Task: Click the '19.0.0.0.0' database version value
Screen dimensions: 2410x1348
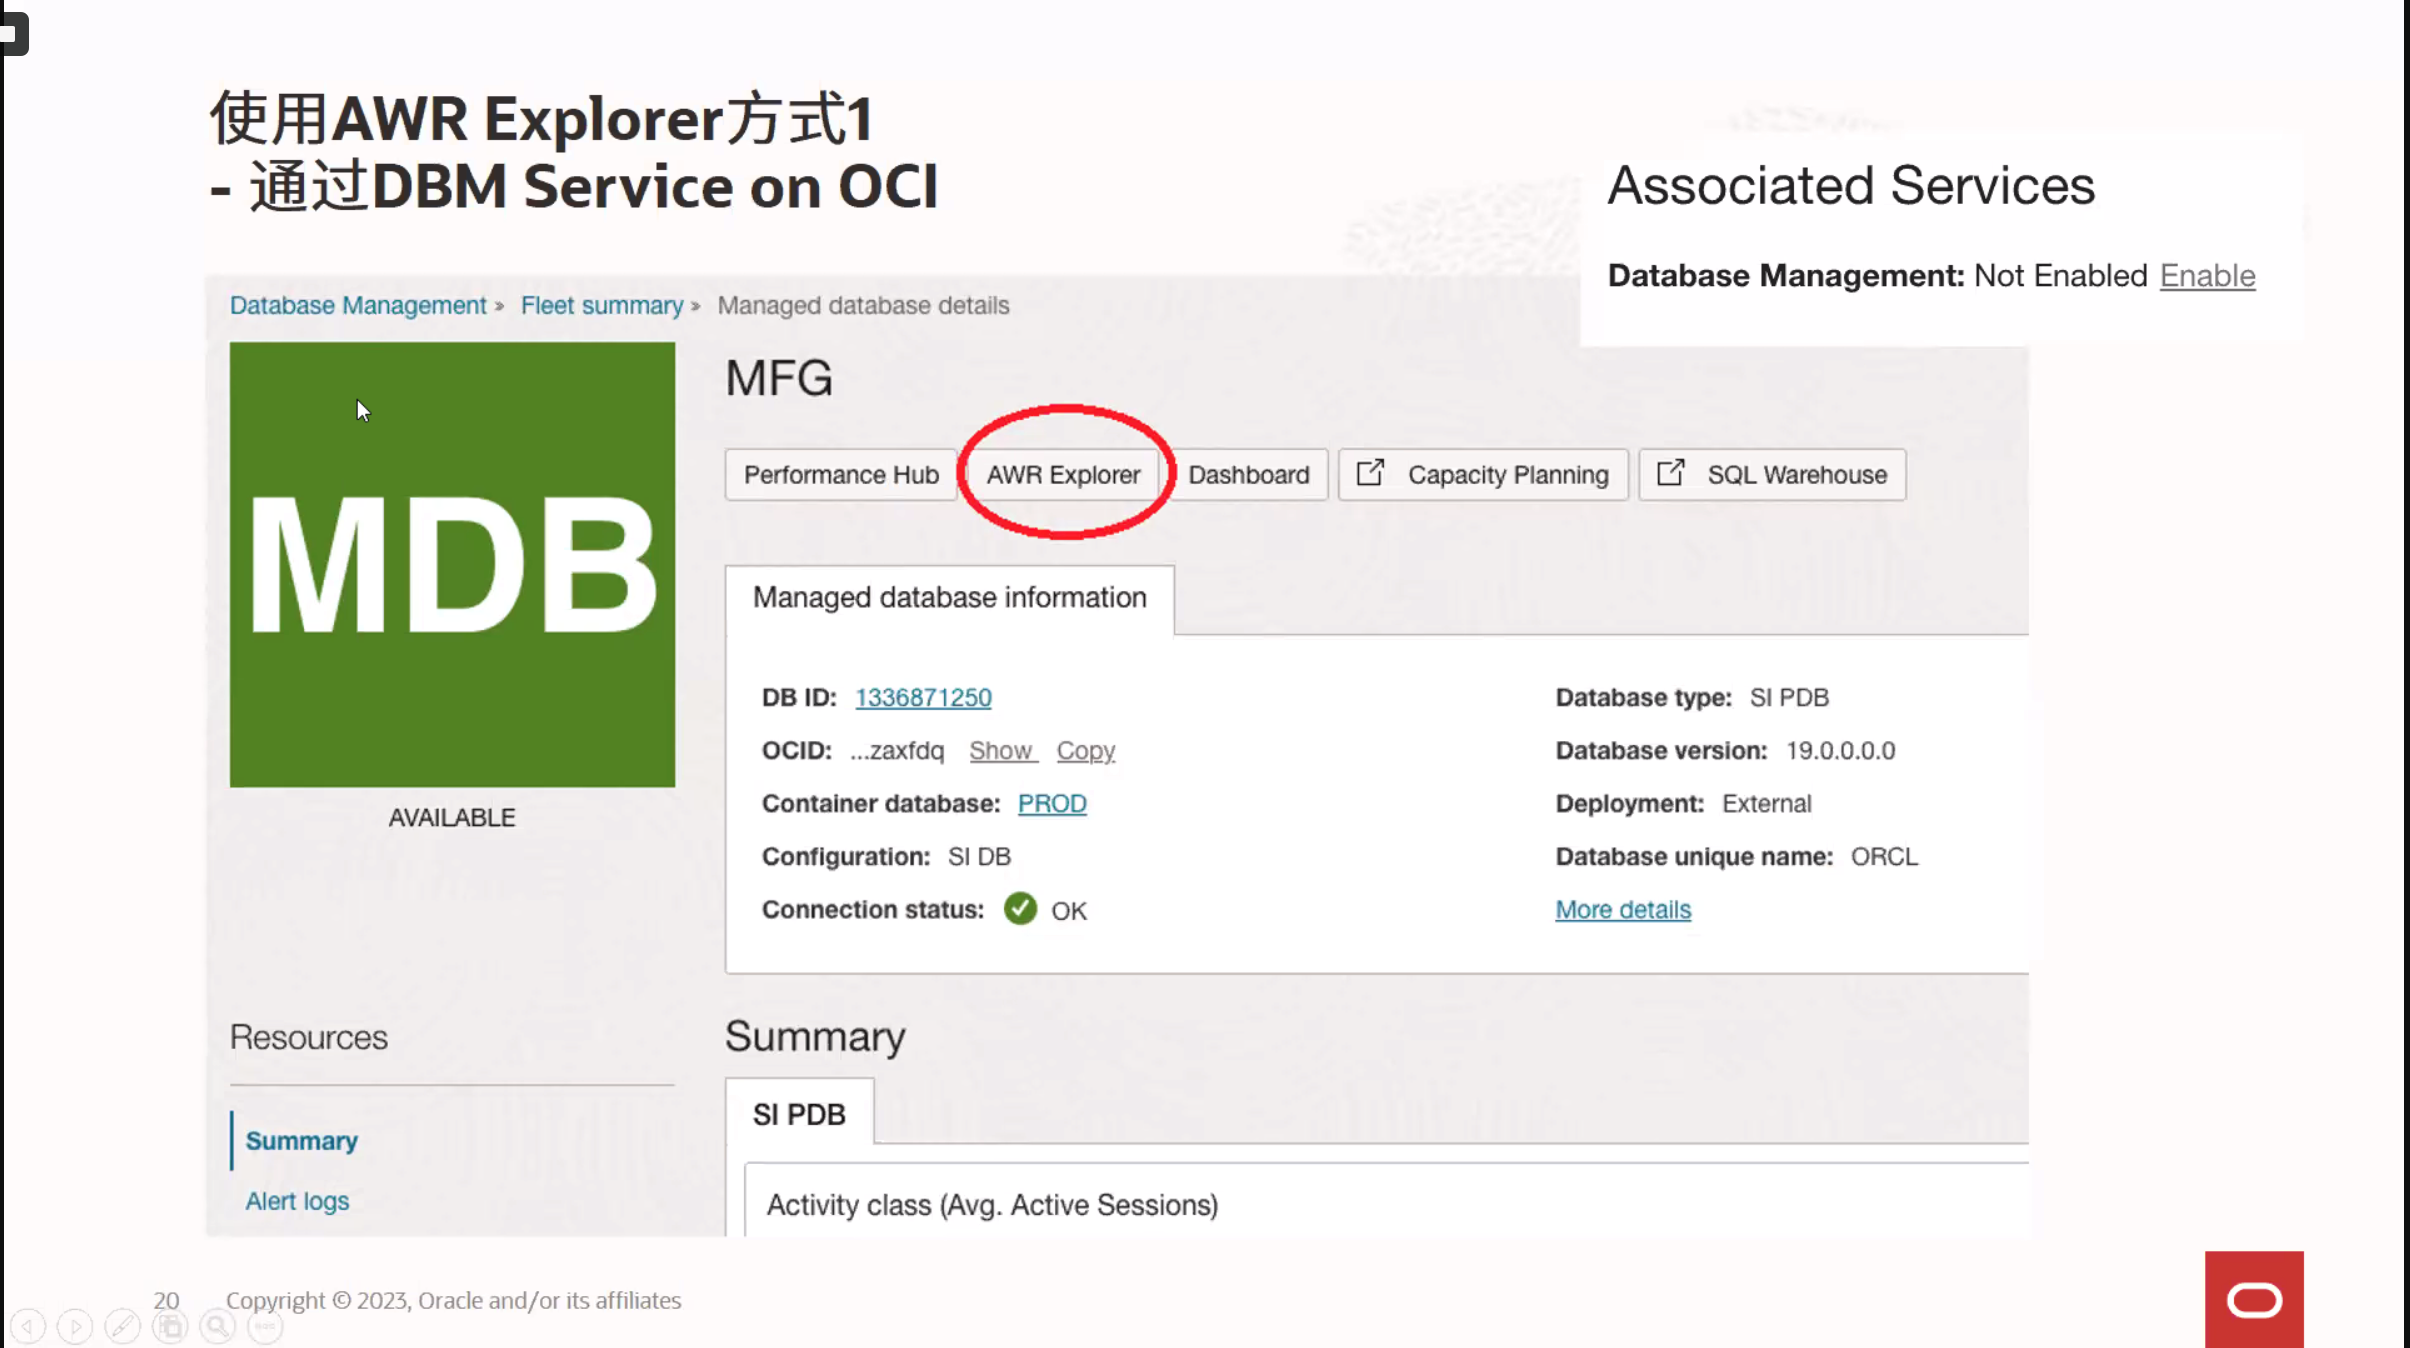Action: [x=1840, y=750]
